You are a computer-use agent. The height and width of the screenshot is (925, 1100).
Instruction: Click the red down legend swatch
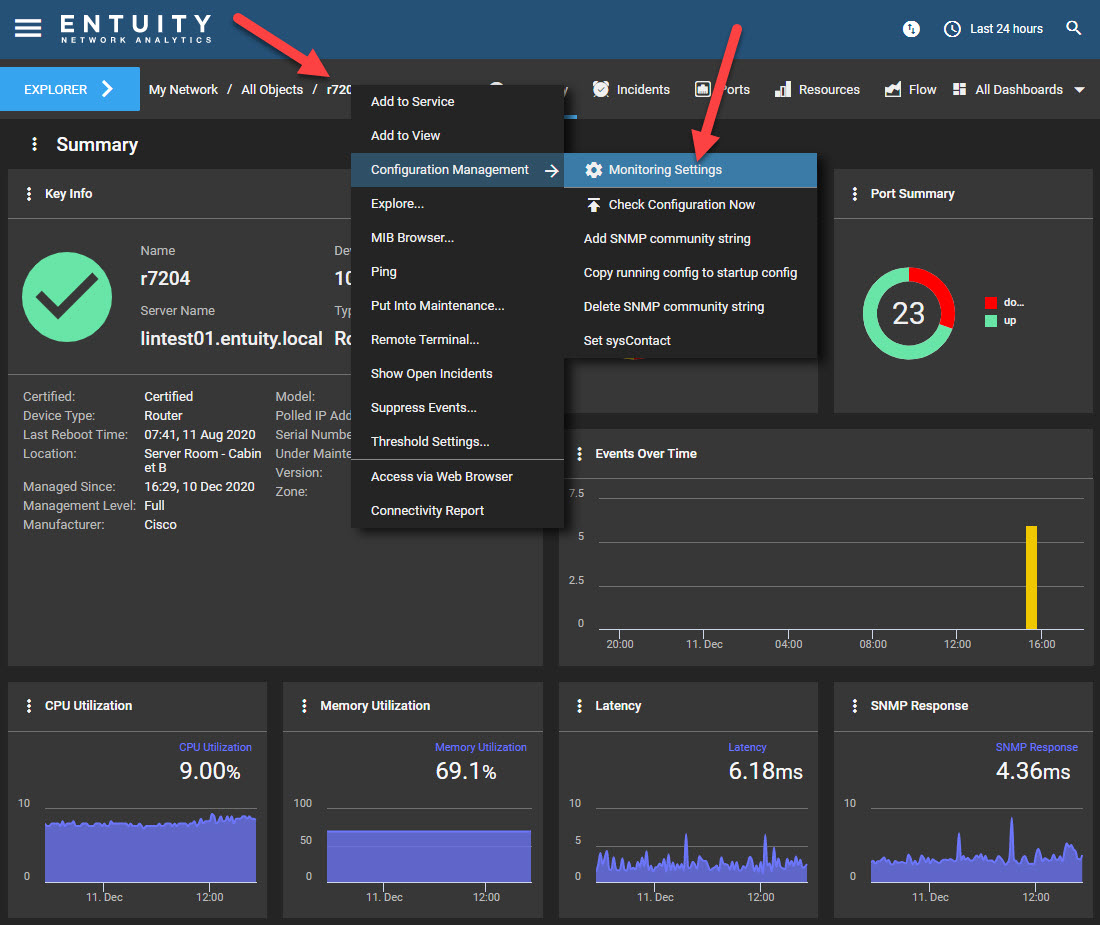tap(991, 303)
